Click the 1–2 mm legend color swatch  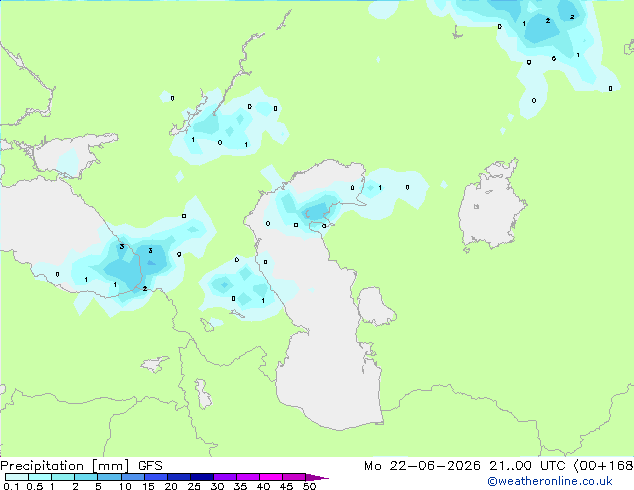[63, 477]
